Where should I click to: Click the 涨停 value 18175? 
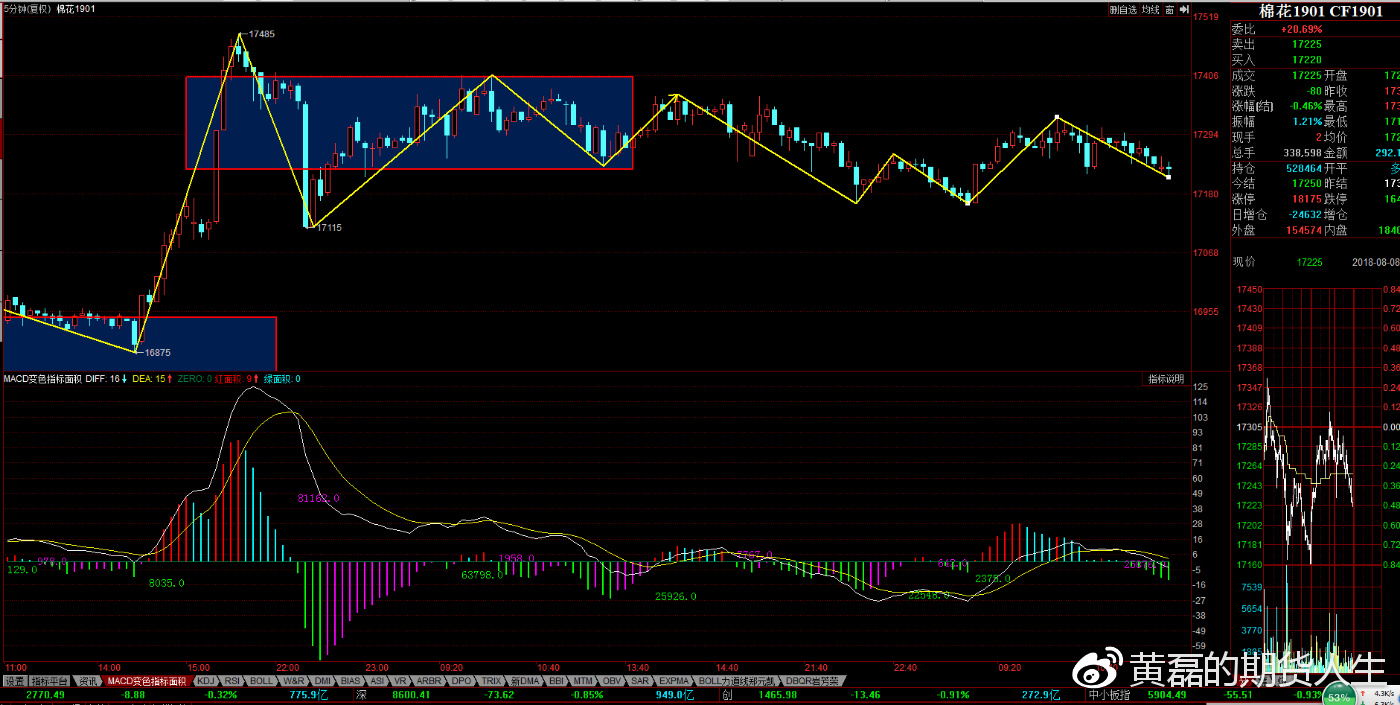click(x=1306, y=199)
